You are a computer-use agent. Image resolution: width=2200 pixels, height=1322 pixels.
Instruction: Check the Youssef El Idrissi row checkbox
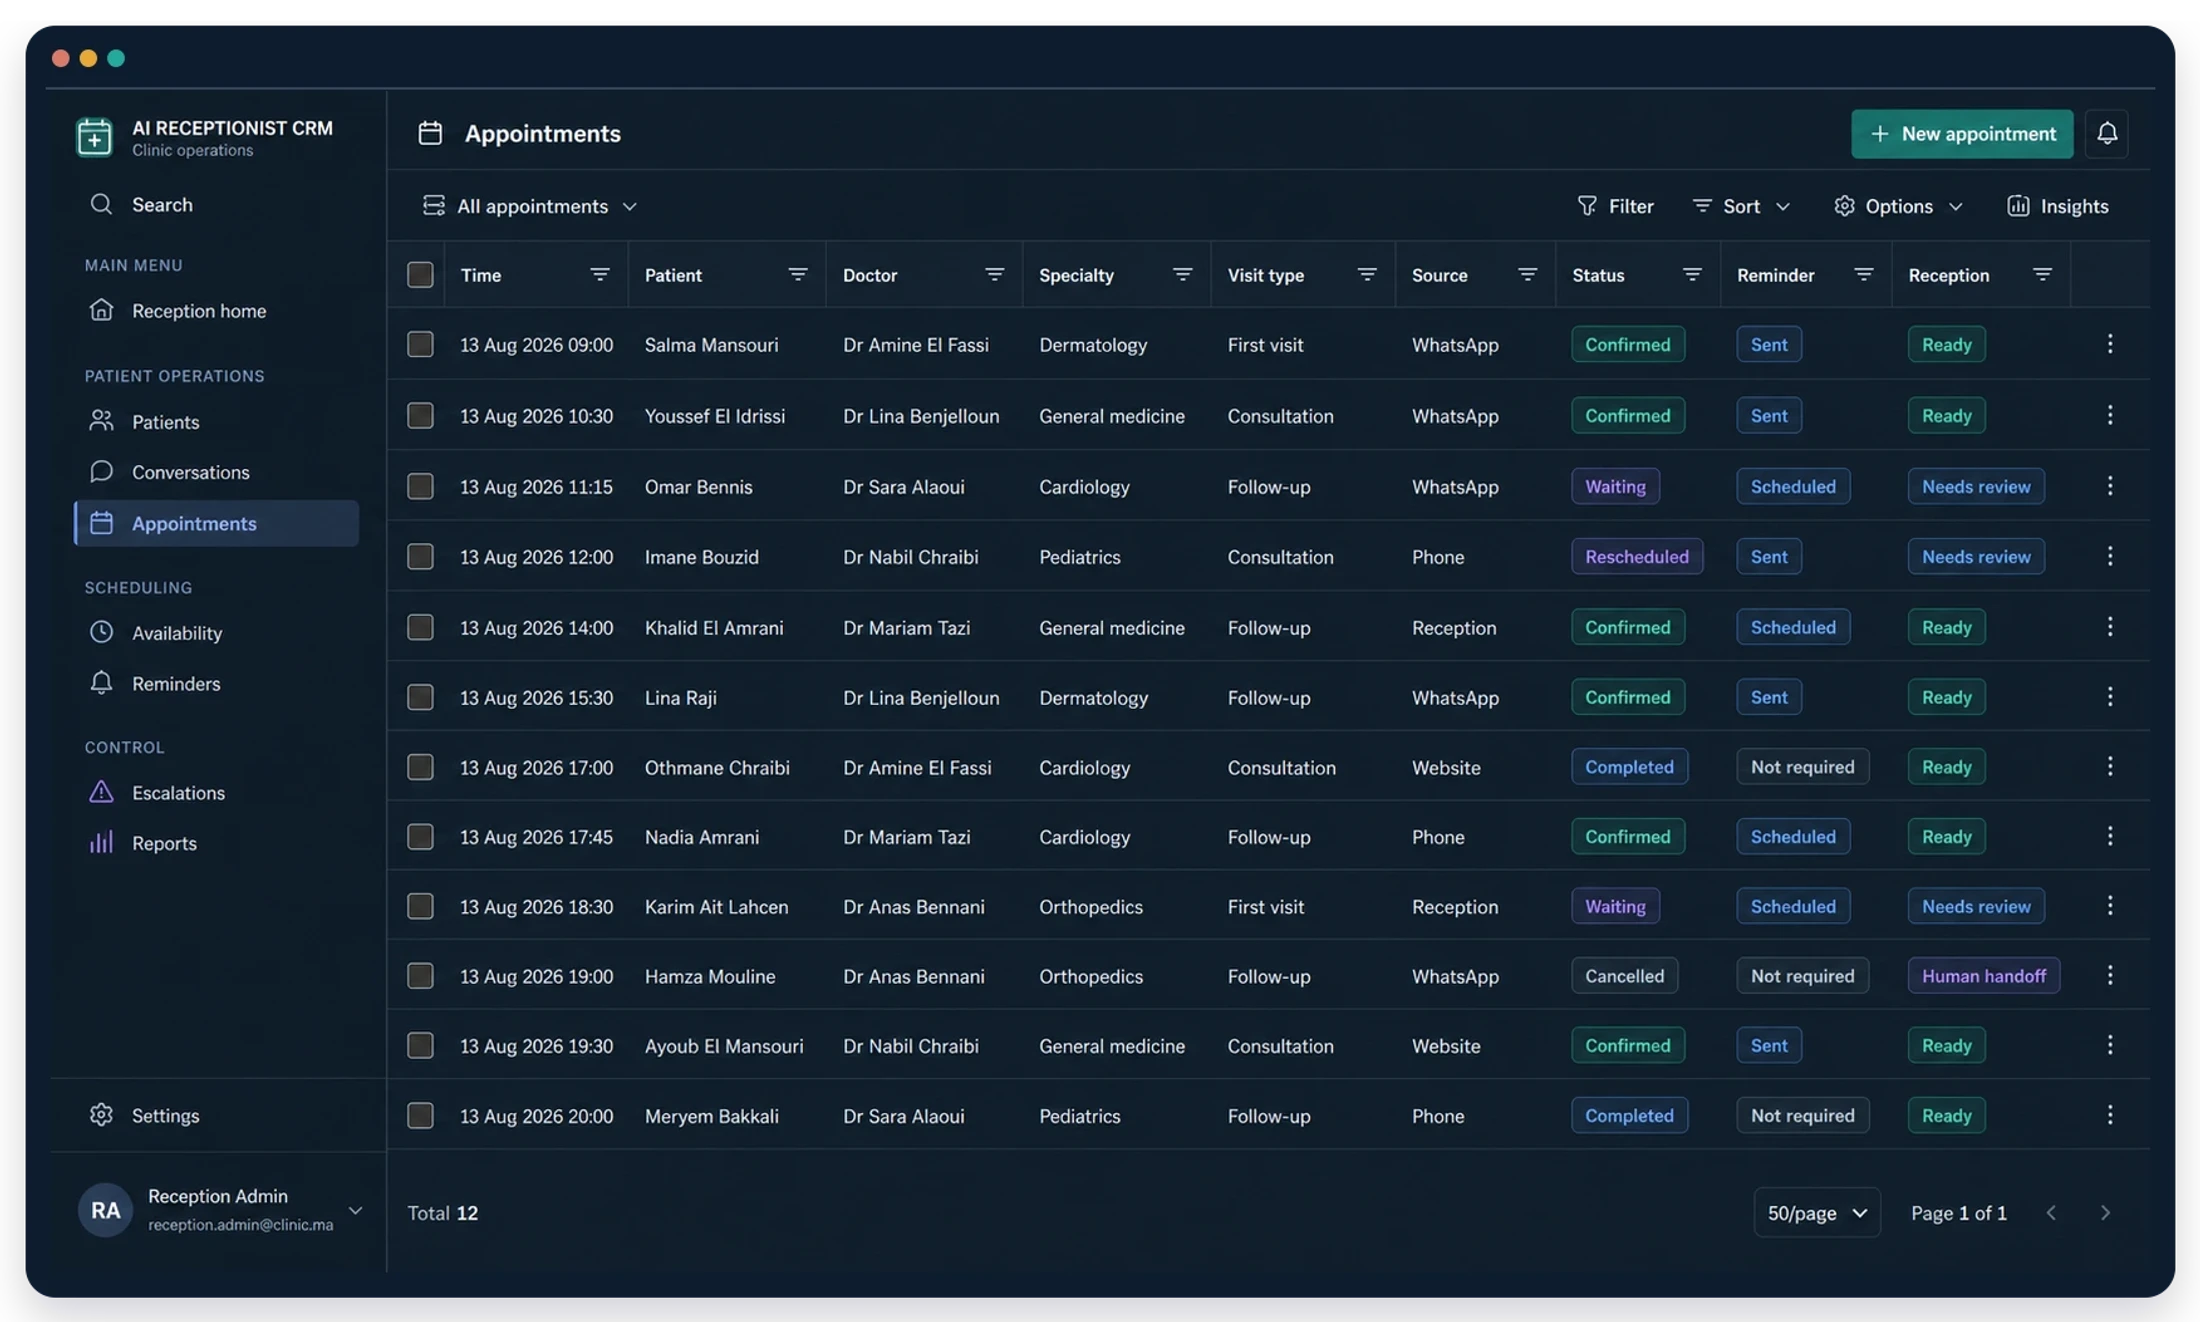coord(420,415)
